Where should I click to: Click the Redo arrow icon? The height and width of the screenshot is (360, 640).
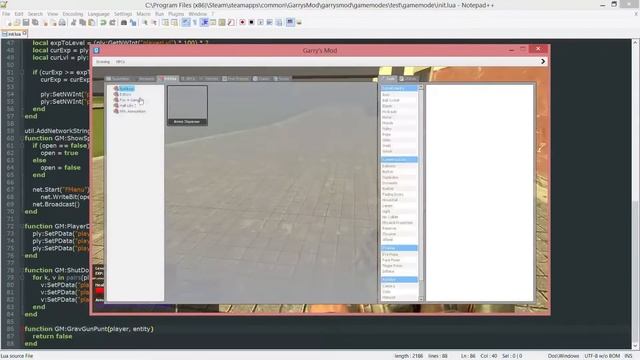(x=112, y=22)
